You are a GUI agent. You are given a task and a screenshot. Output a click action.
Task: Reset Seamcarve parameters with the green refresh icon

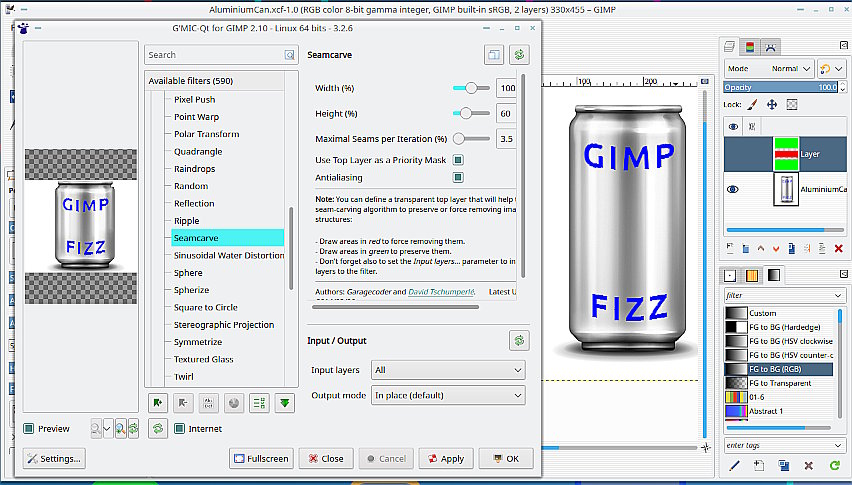[519, 54]
